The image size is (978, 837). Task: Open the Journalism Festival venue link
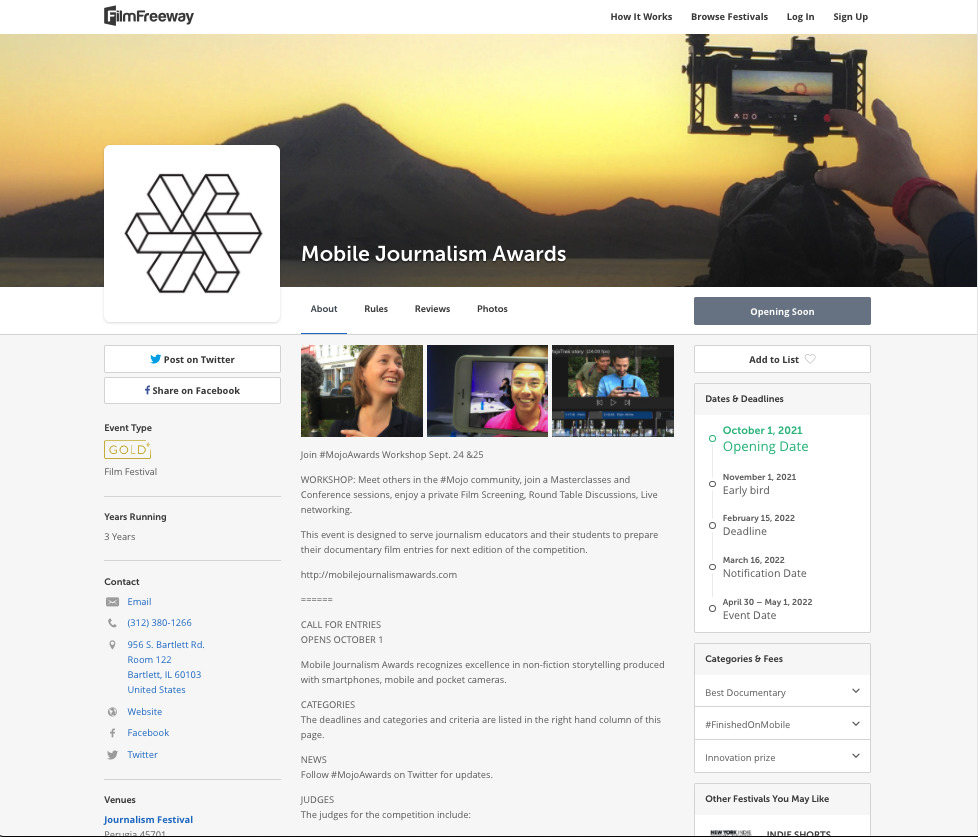coord(148,820)
